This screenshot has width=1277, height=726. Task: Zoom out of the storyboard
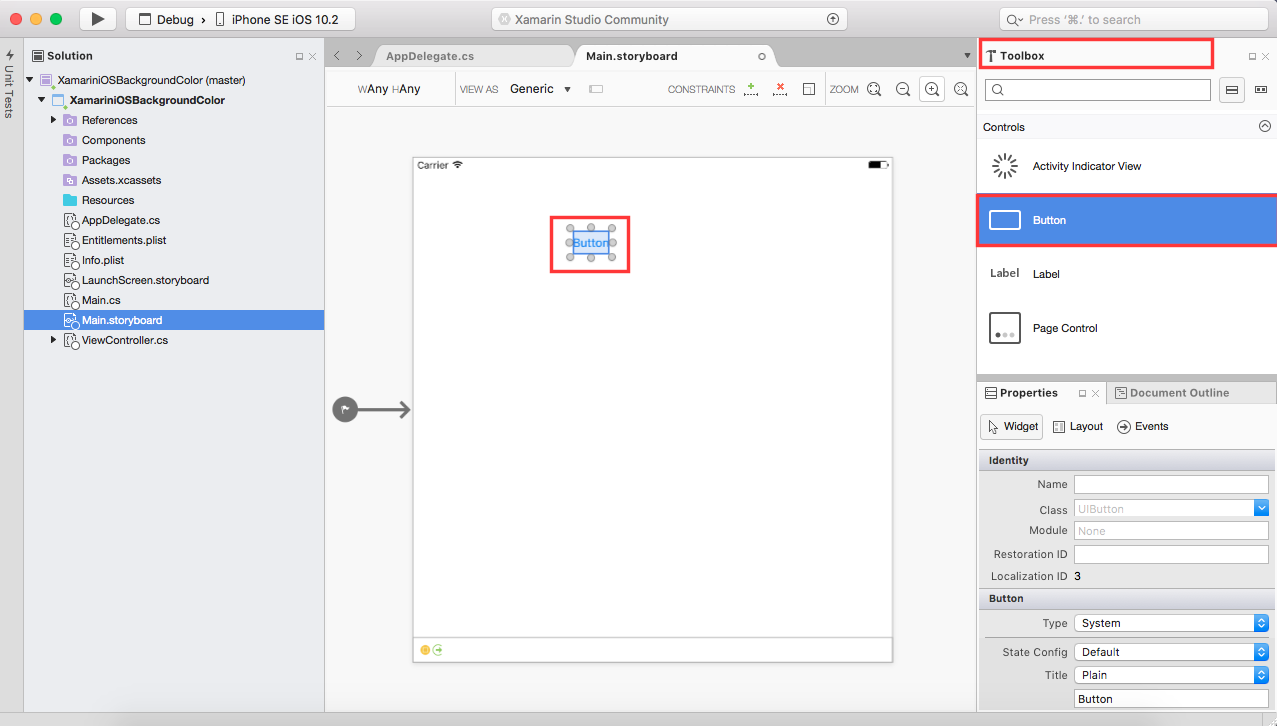[x=903, y=89]
